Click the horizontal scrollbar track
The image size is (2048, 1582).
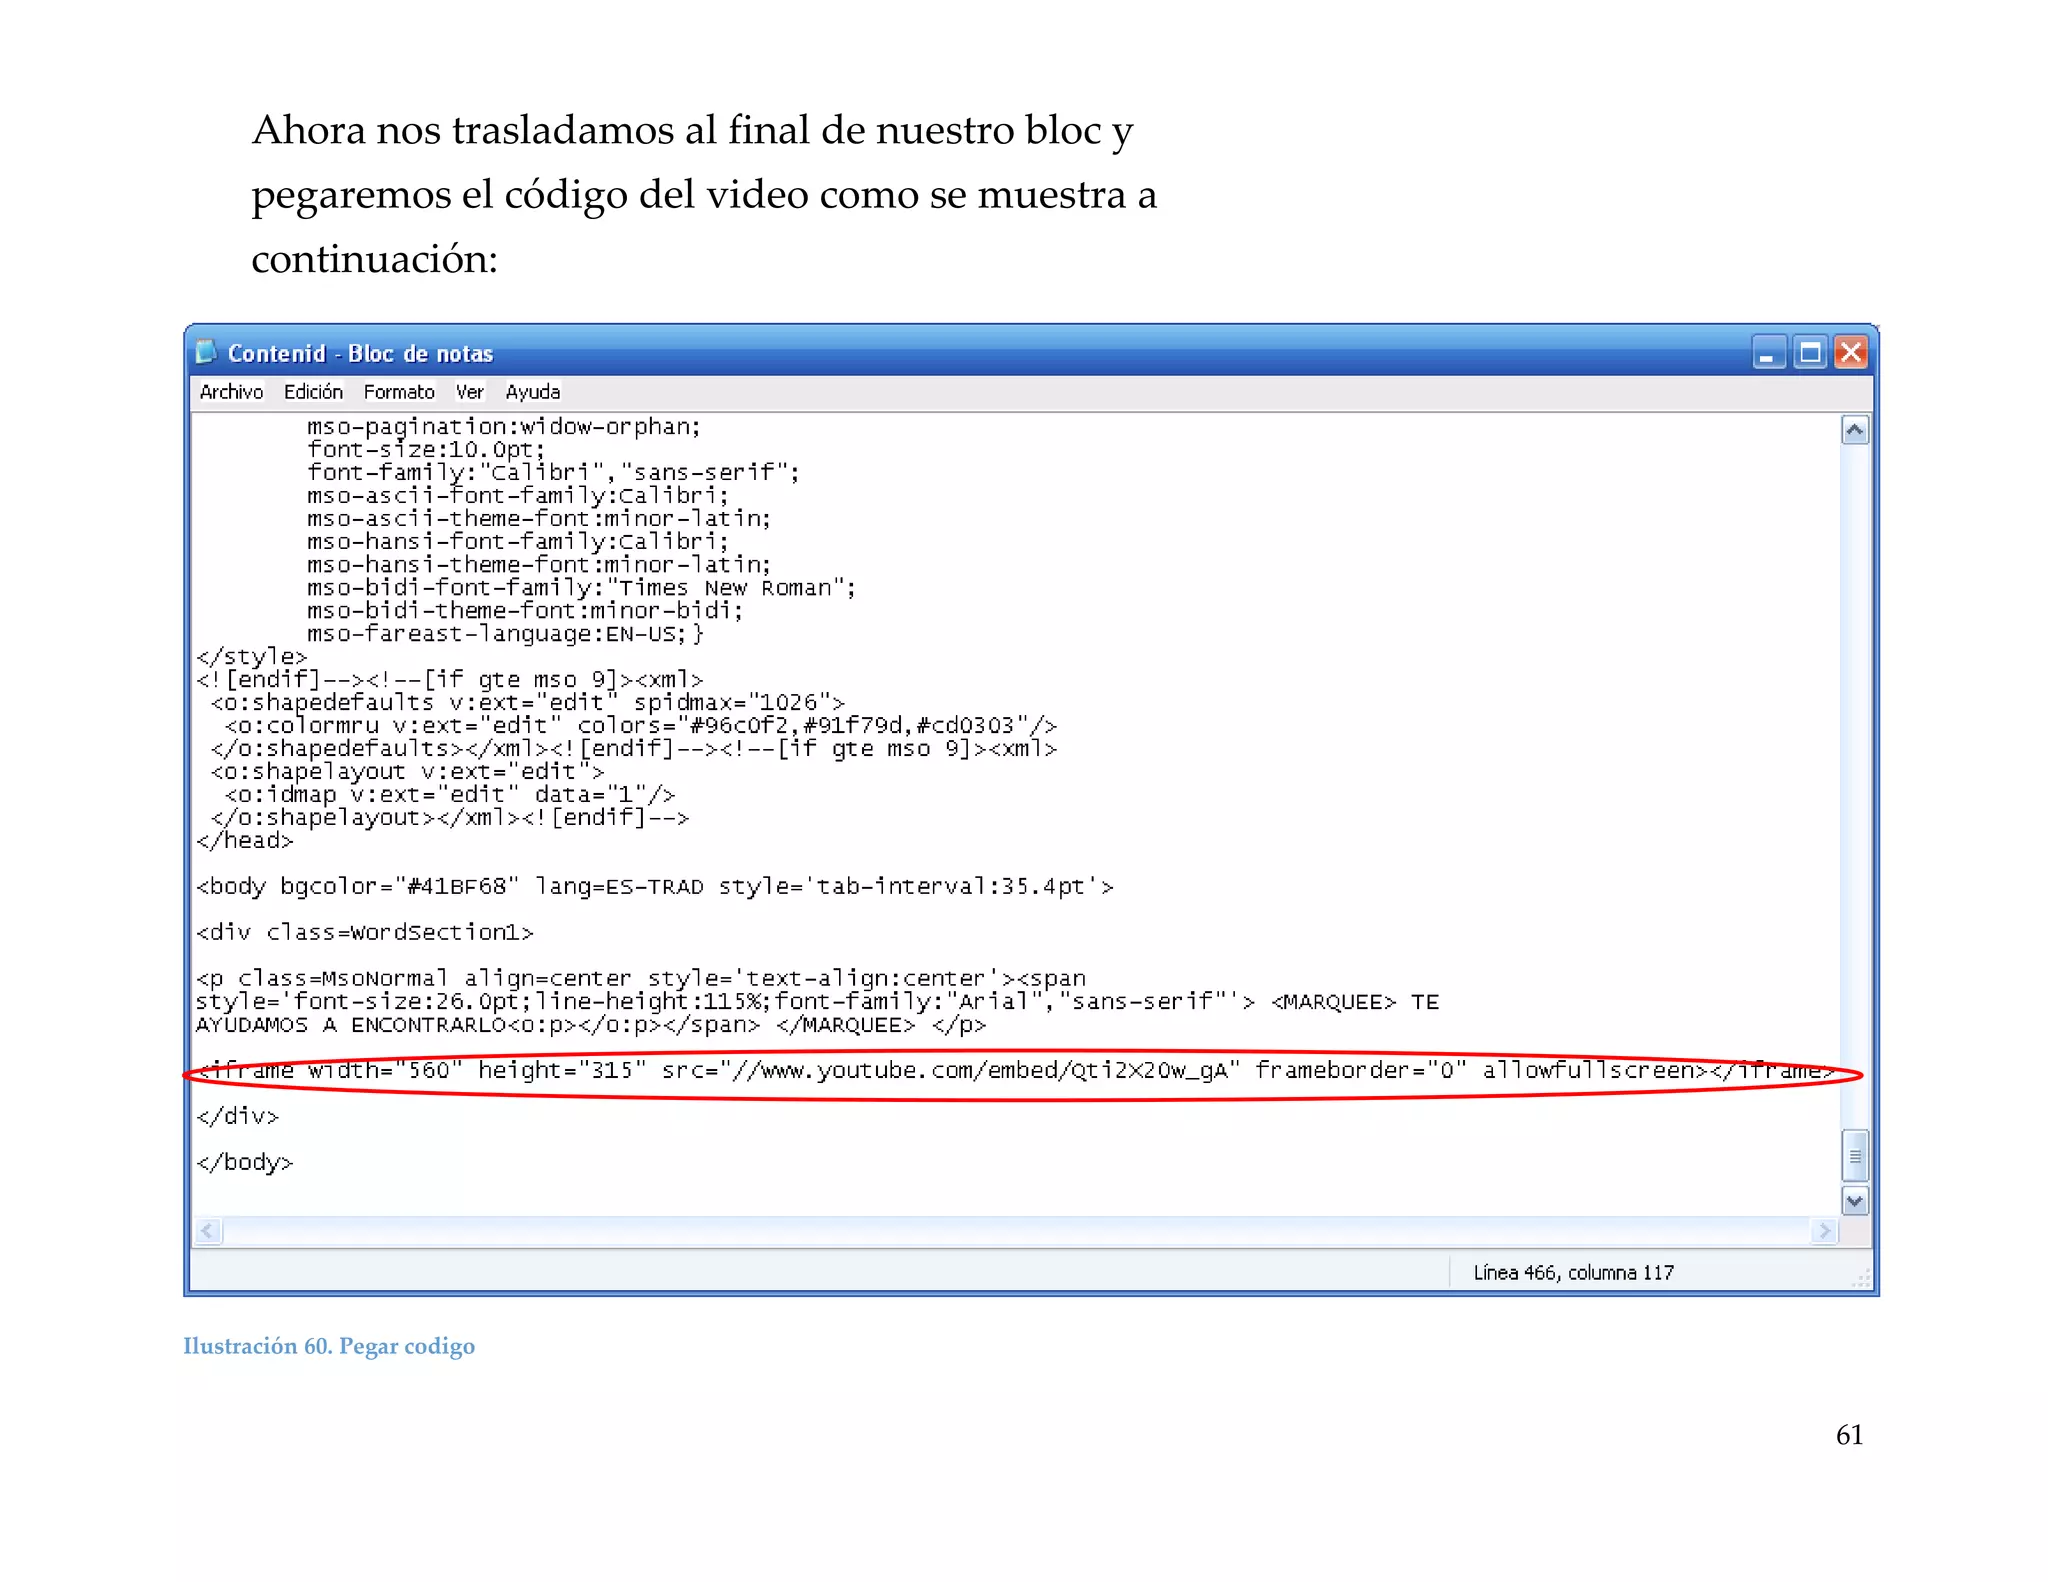[x=1015, y=1231]
